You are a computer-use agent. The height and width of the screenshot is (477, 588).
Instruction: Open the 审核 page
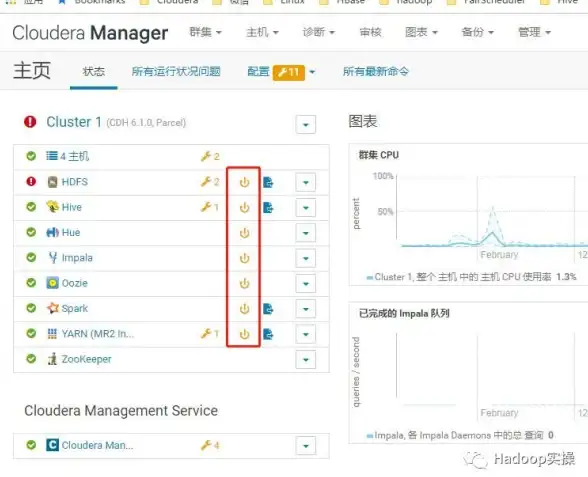tap(370, 32)
